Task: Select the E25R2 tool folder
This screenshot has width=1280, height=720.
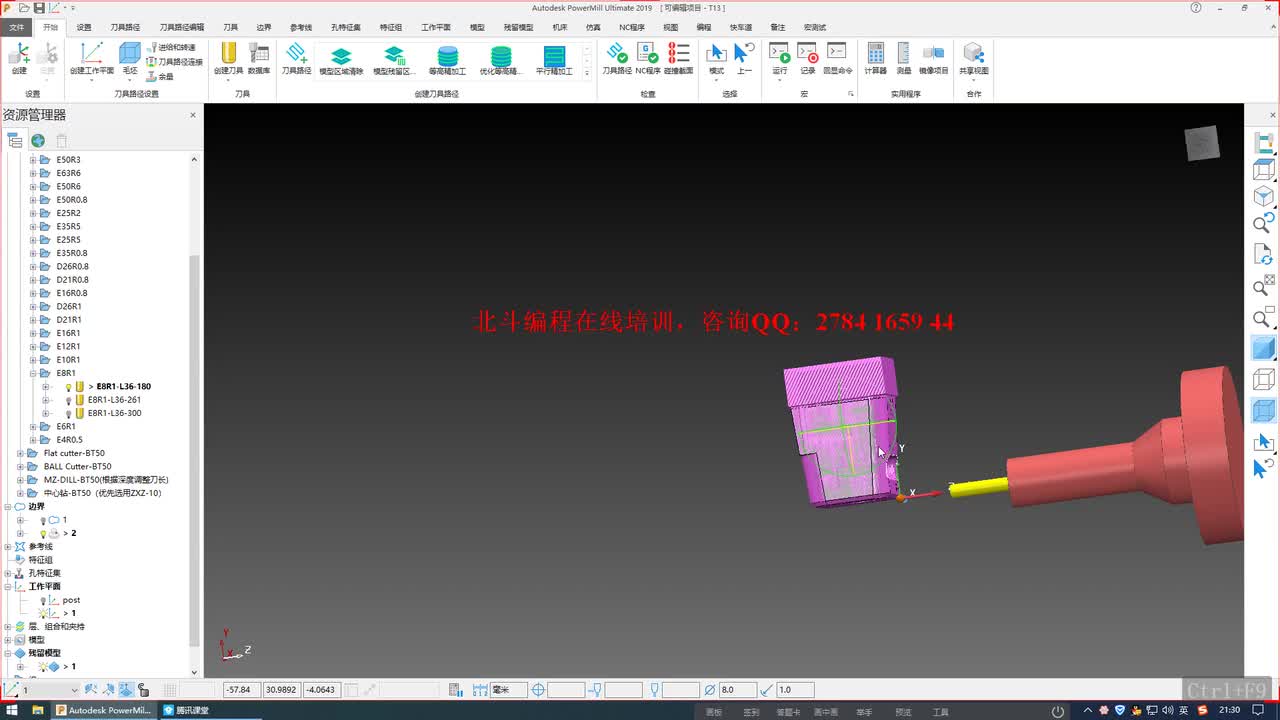Action: (68, 213)
